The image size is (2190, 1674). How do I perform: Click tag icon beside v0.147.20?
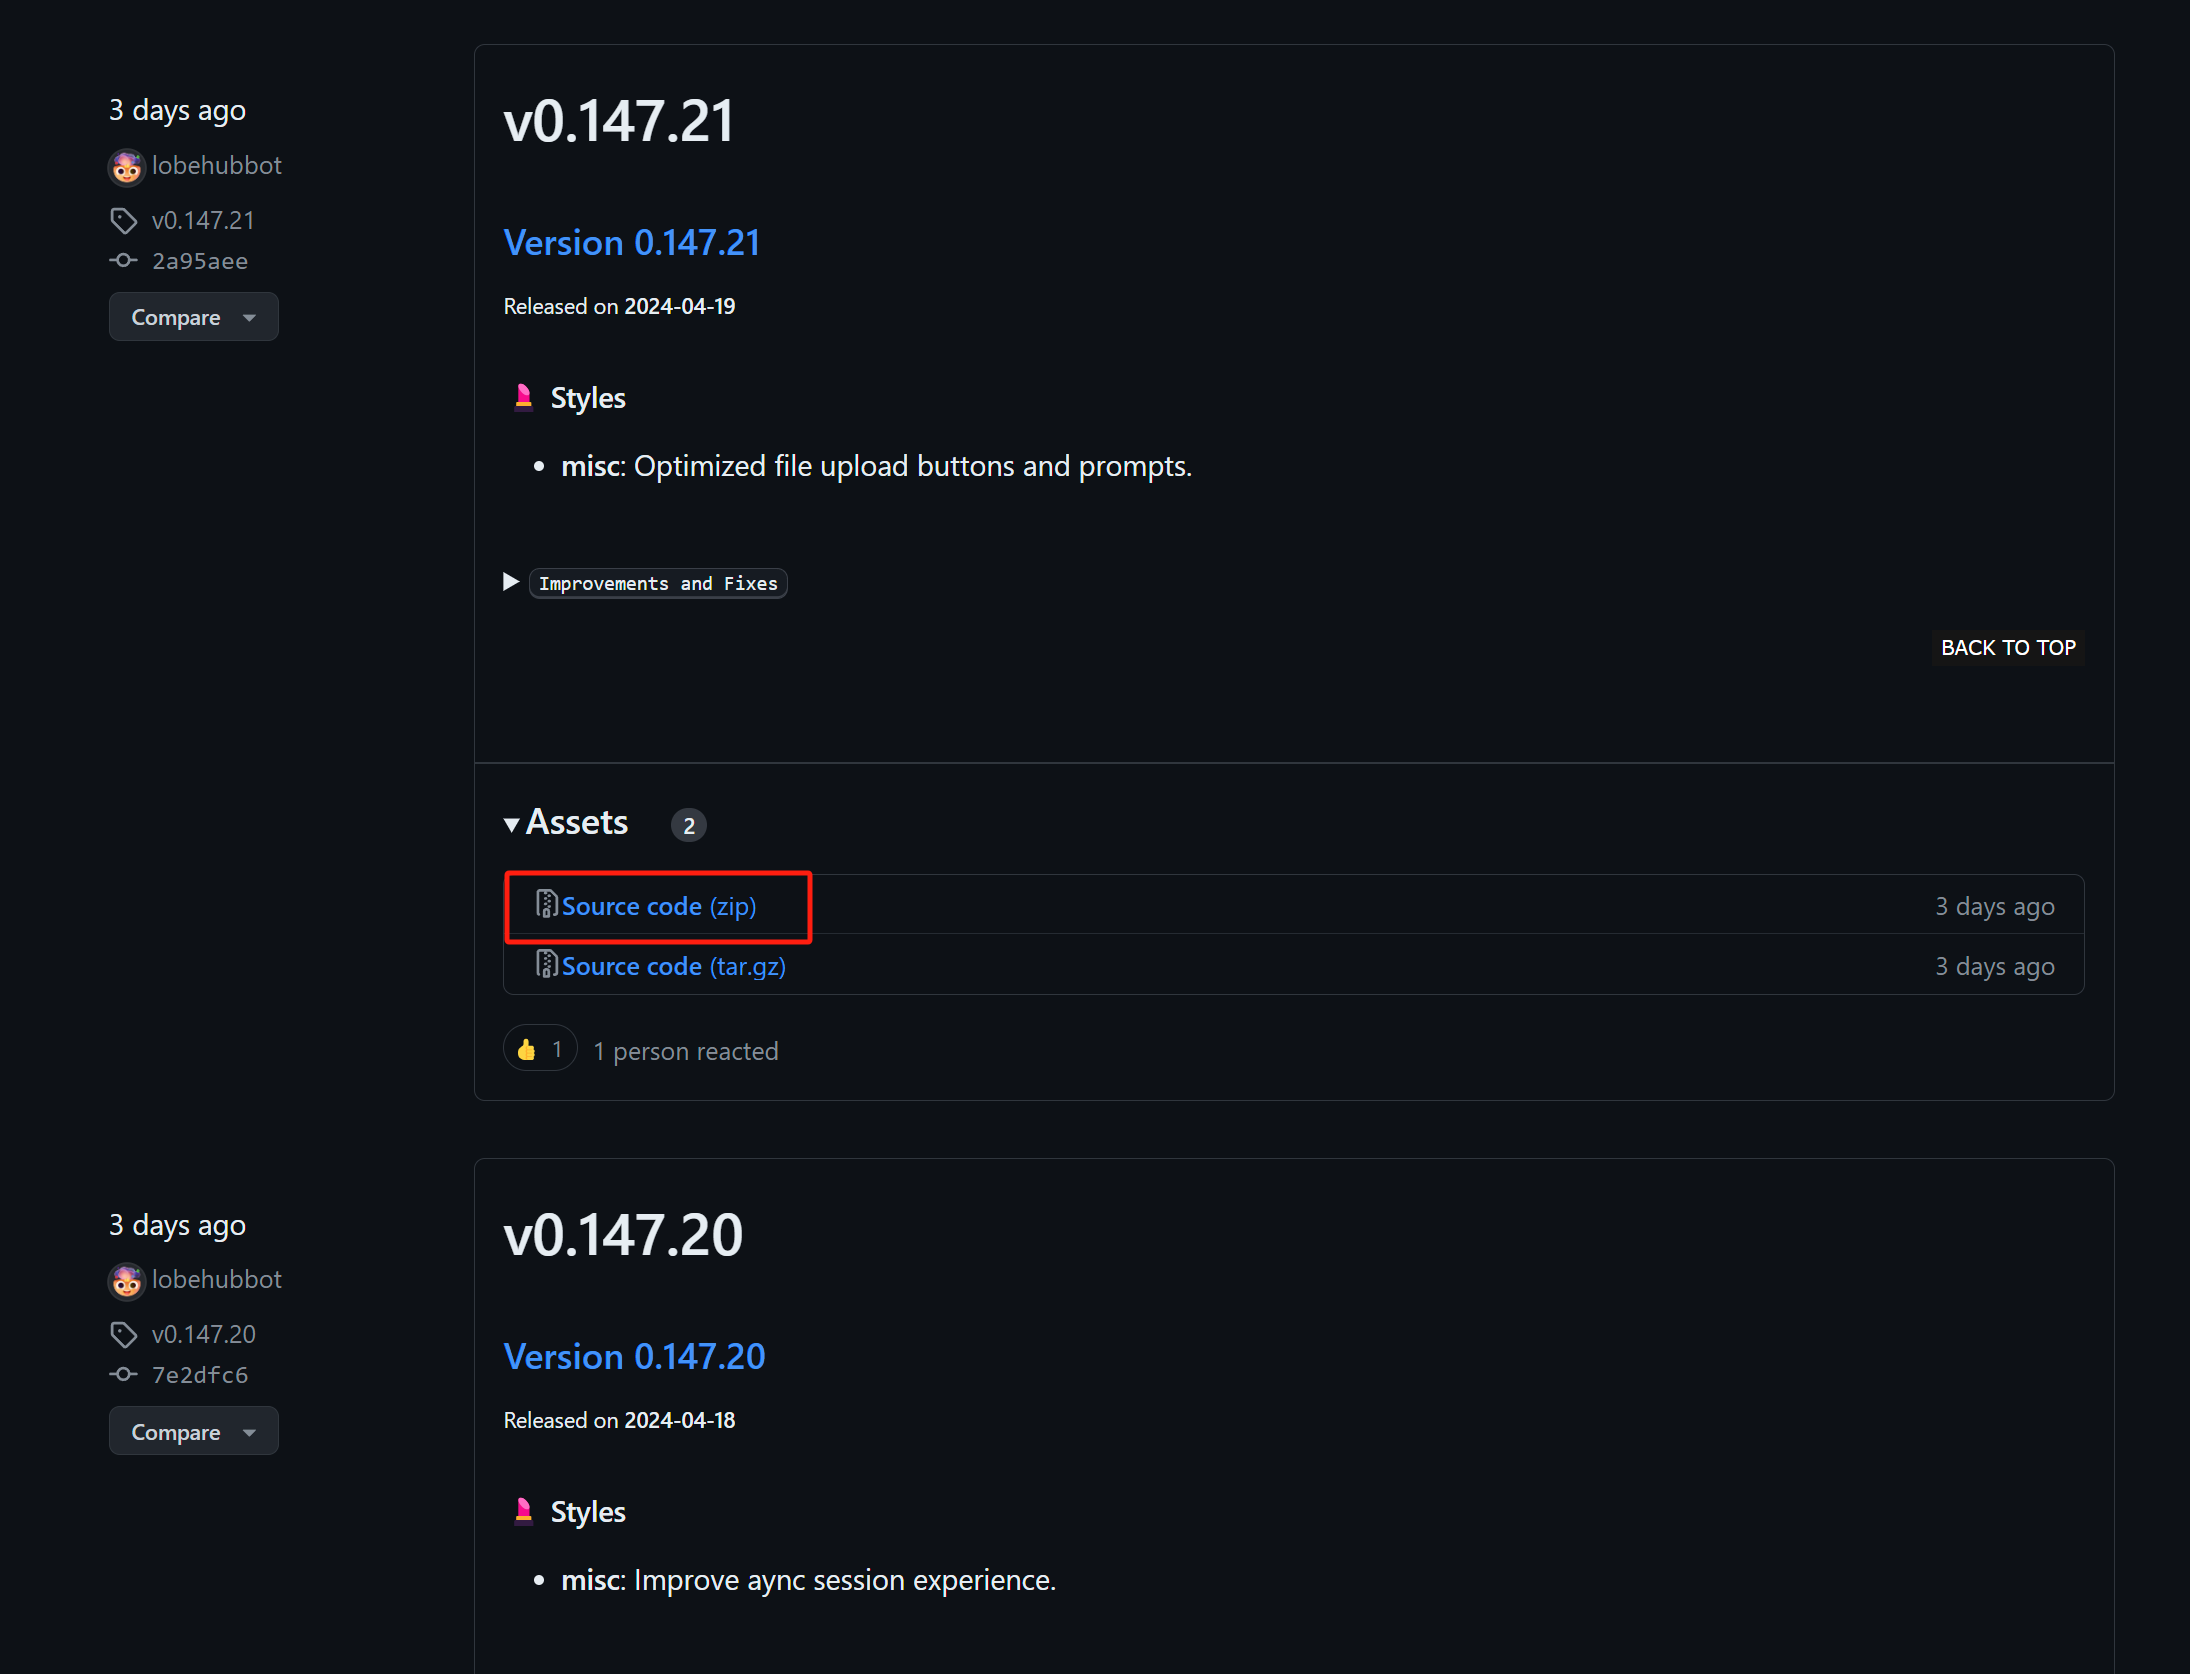pos(123,1334)
